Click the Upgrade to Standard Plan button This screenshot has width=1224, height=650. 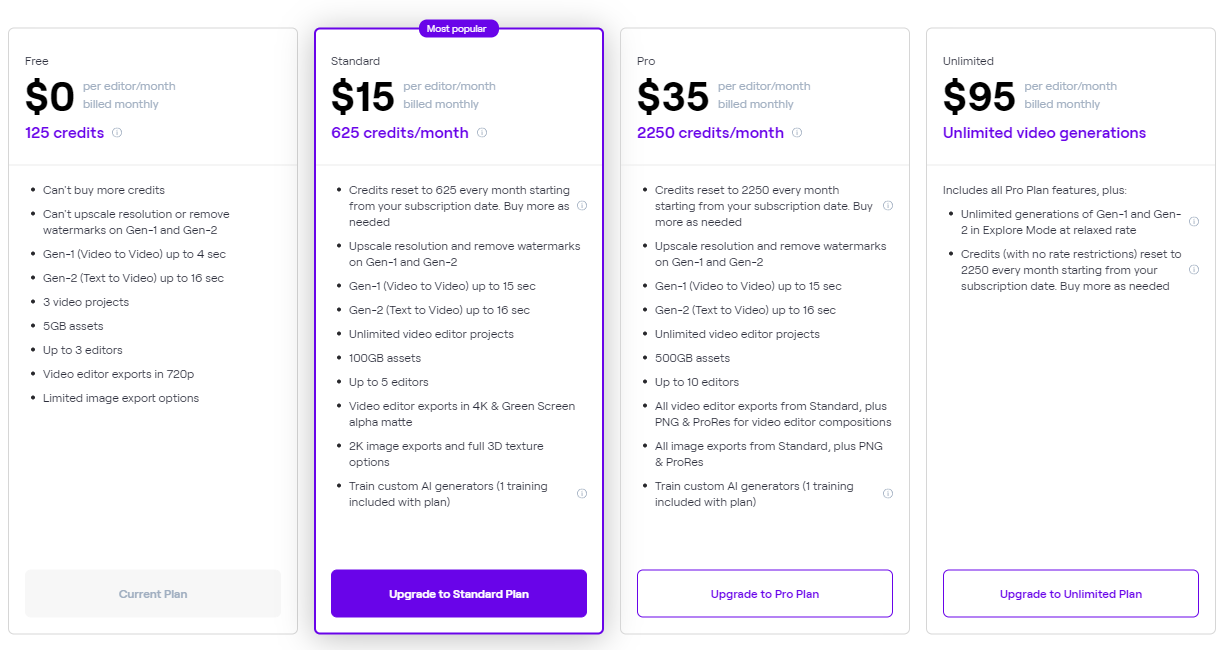(459, 594)
